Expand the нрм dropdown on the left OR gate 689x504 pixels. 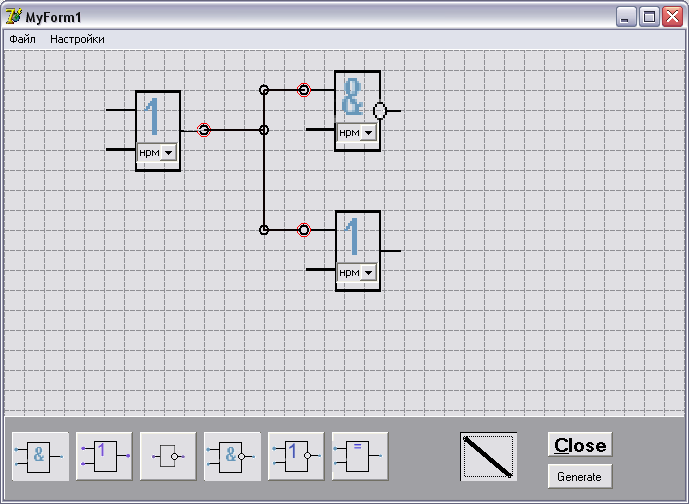pos(169,152)
